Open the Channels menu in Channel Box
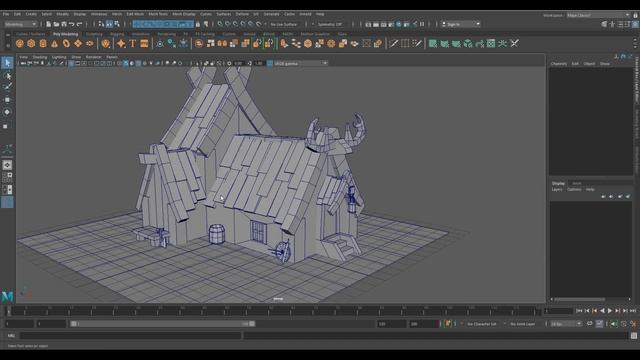 coord(559,64)
